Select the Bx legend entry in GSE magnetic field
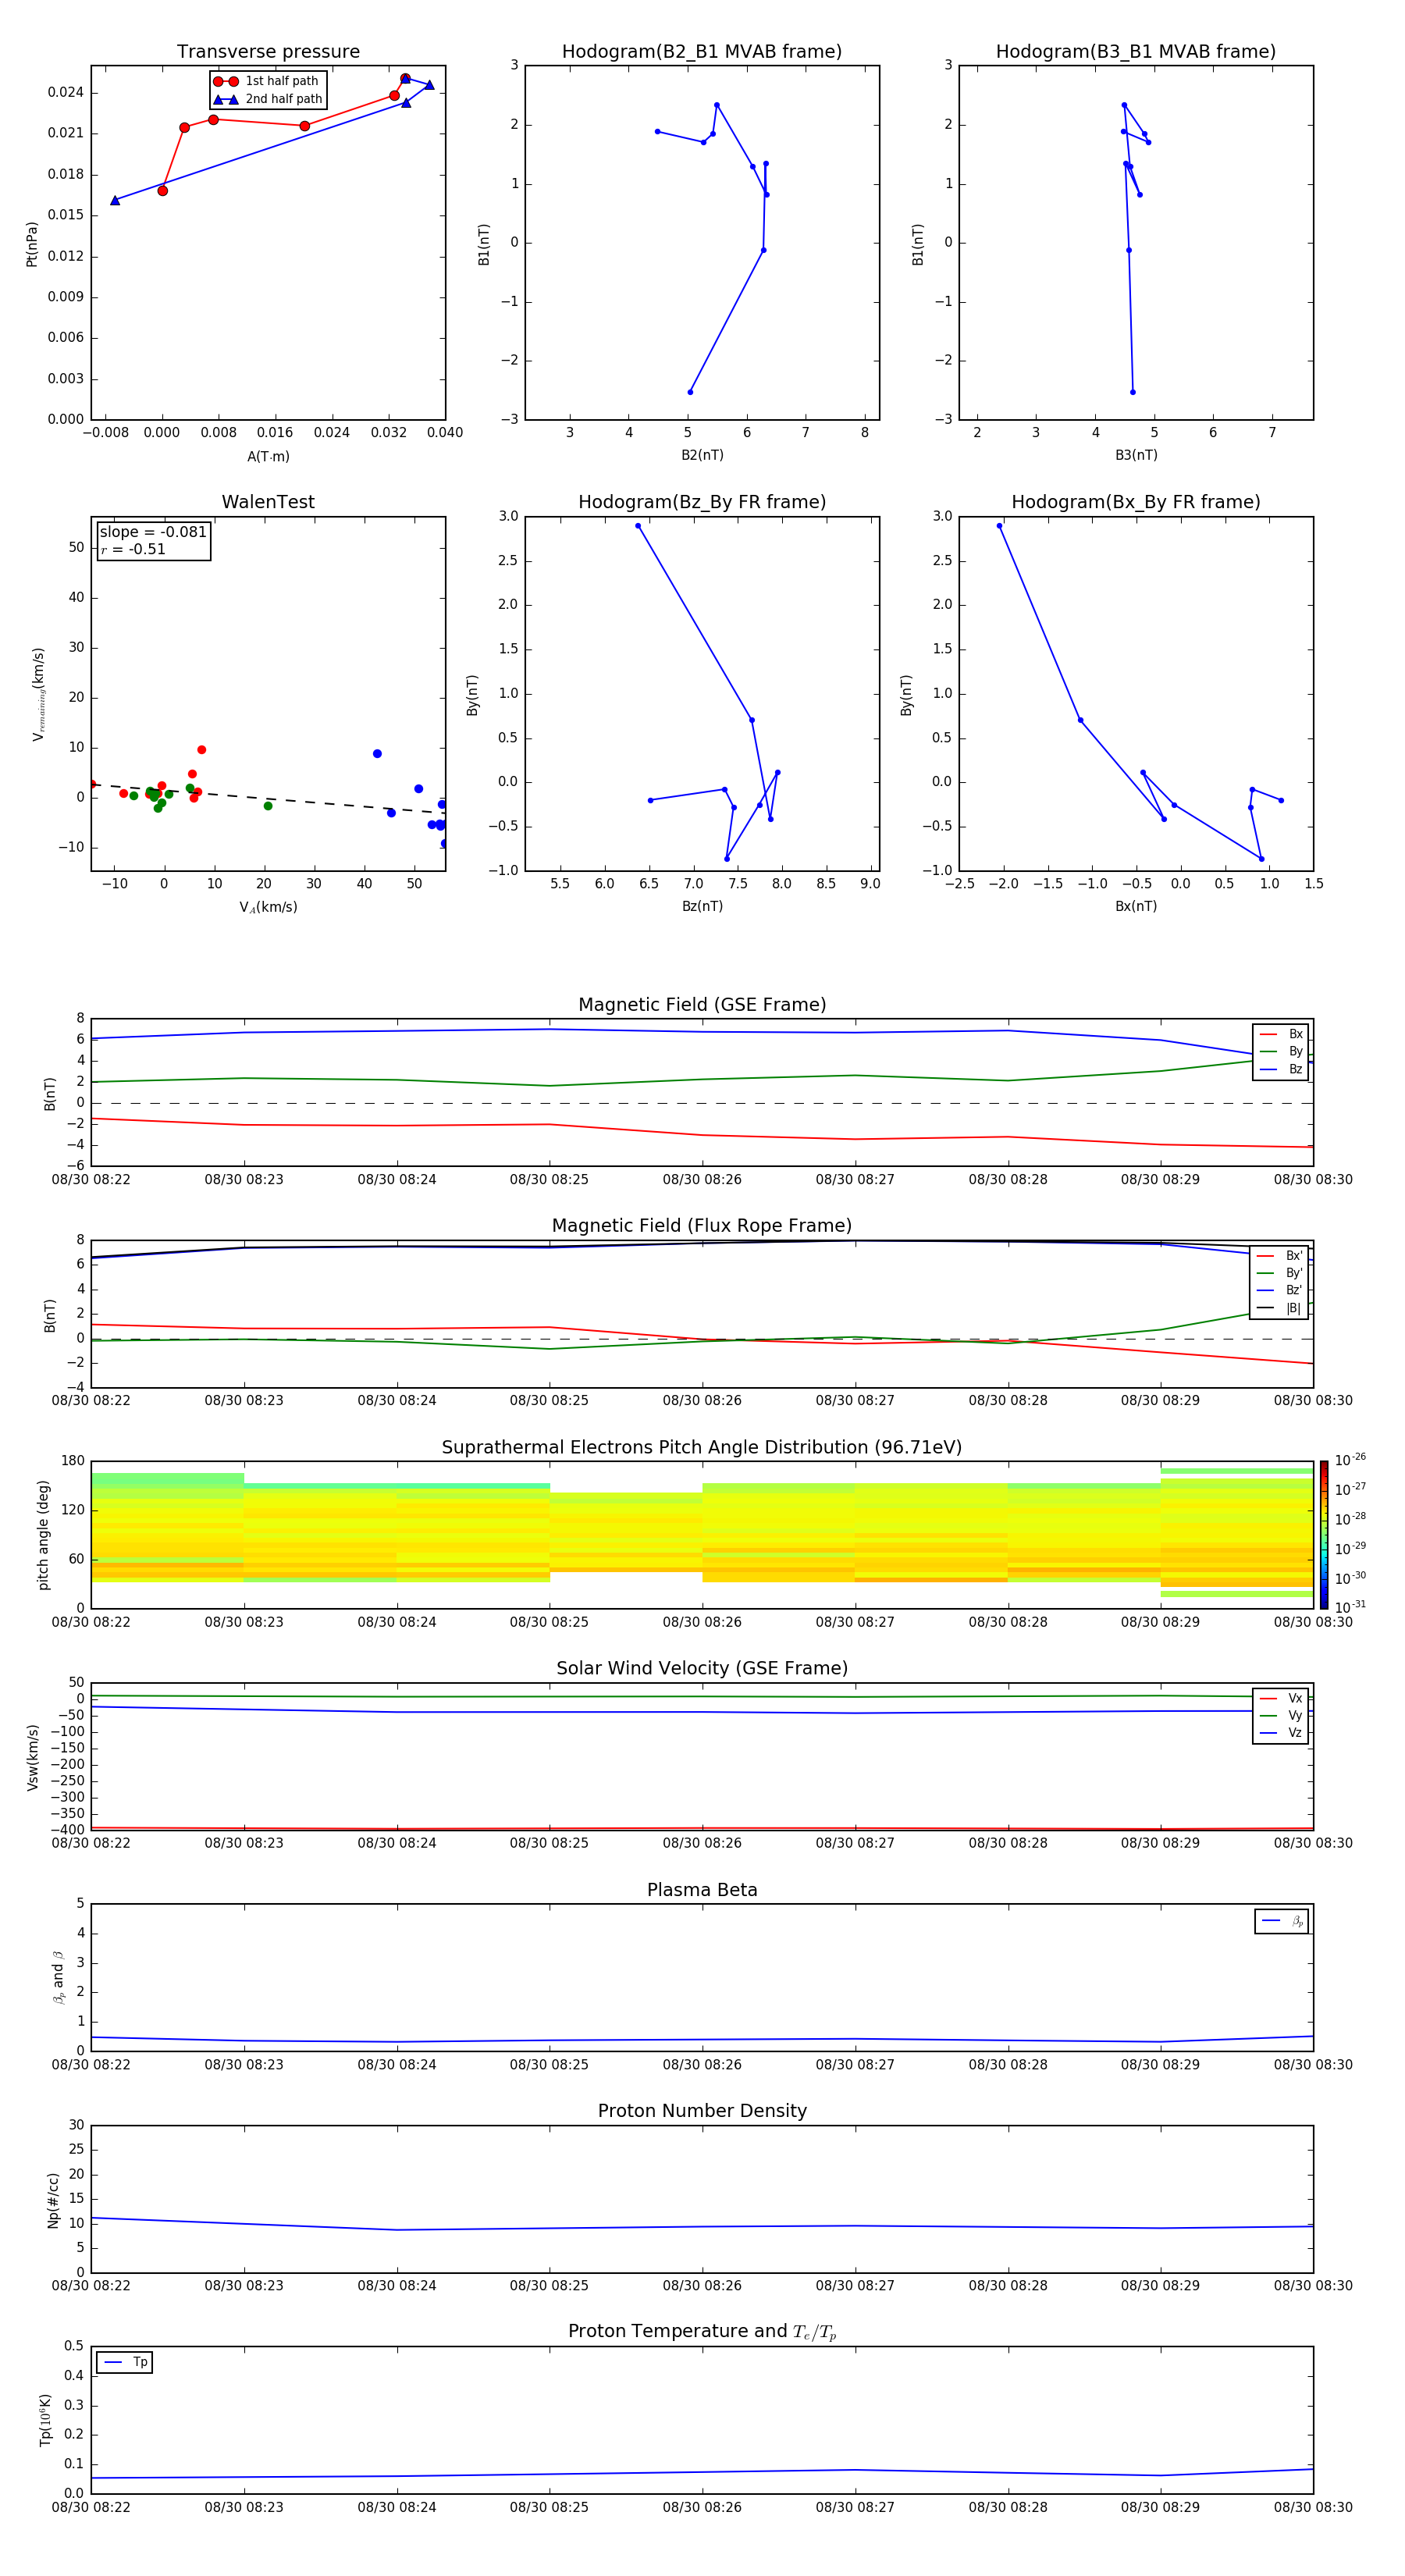This screenshot has height=2576, width=1405. click(1281, 1034)
